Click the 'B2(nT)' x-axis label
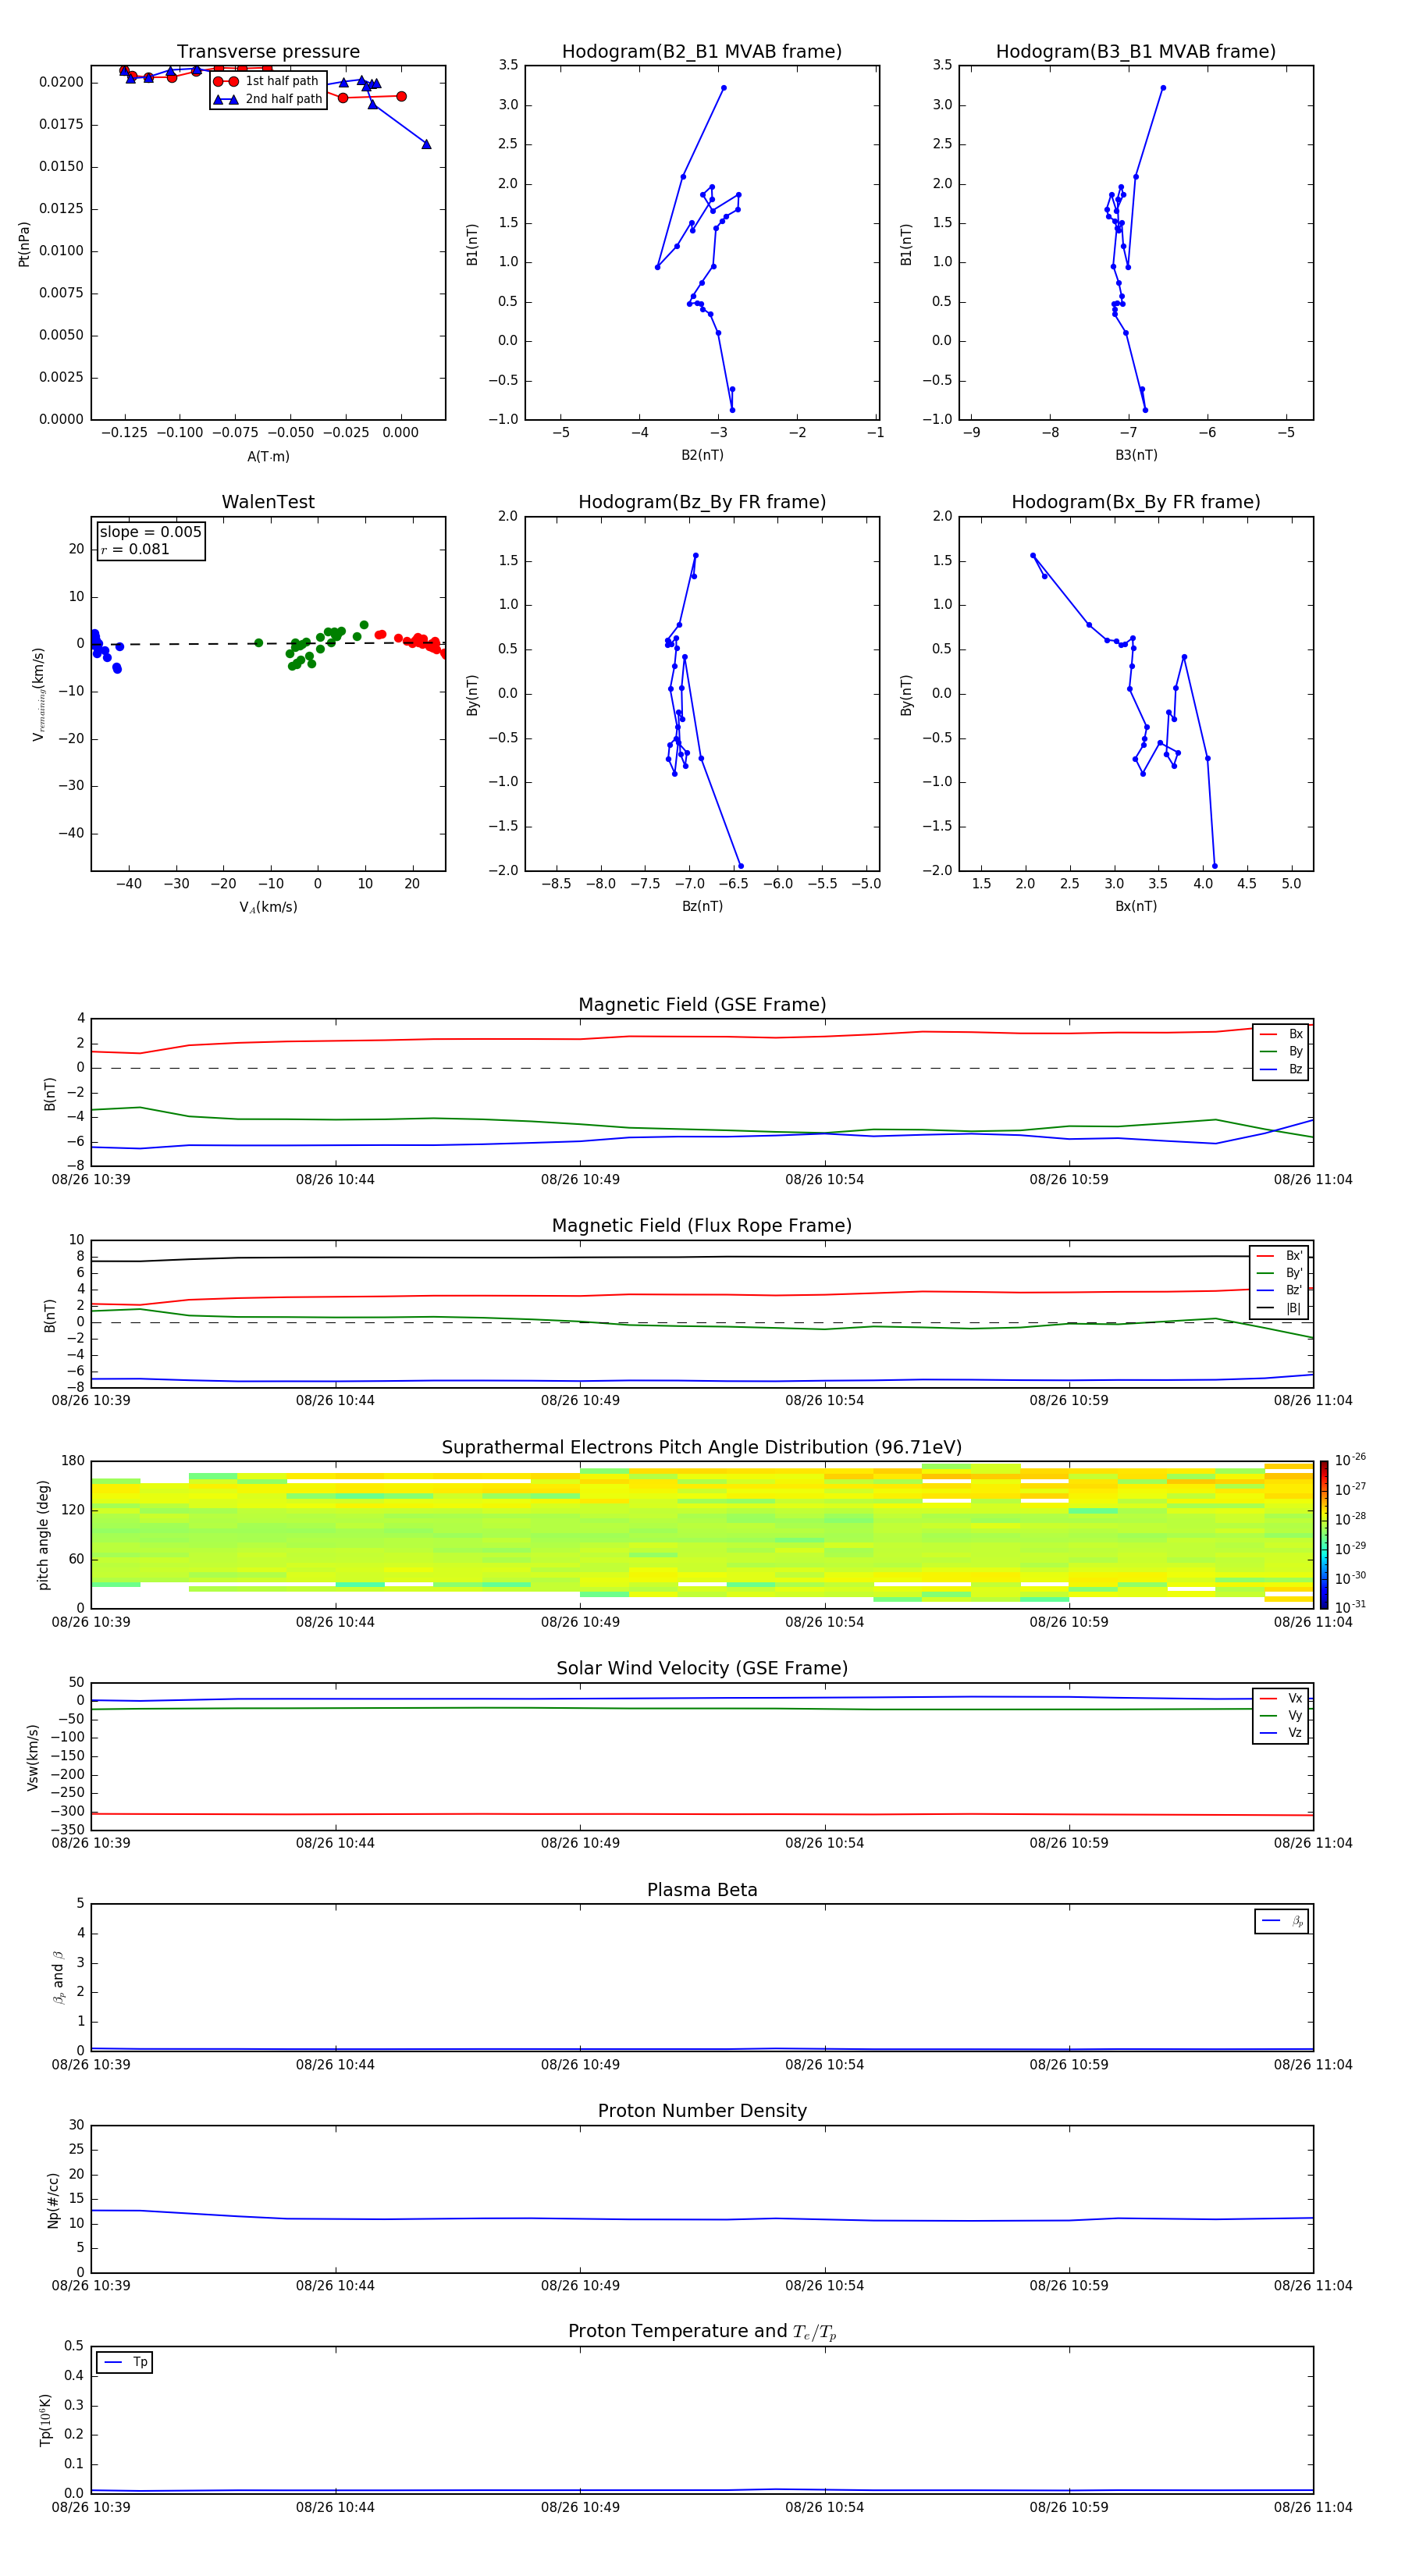The height and width of the screenshot is (2576, 1405). point(702,455)
